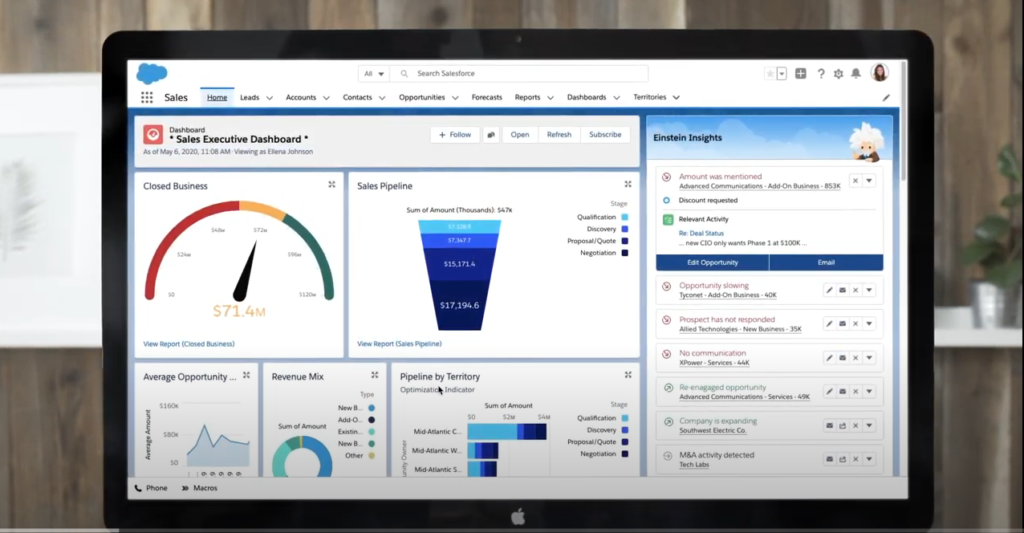Click the Edit Opportunity button
Screen dimensions: 1024x533
click(x=712, y=263)
